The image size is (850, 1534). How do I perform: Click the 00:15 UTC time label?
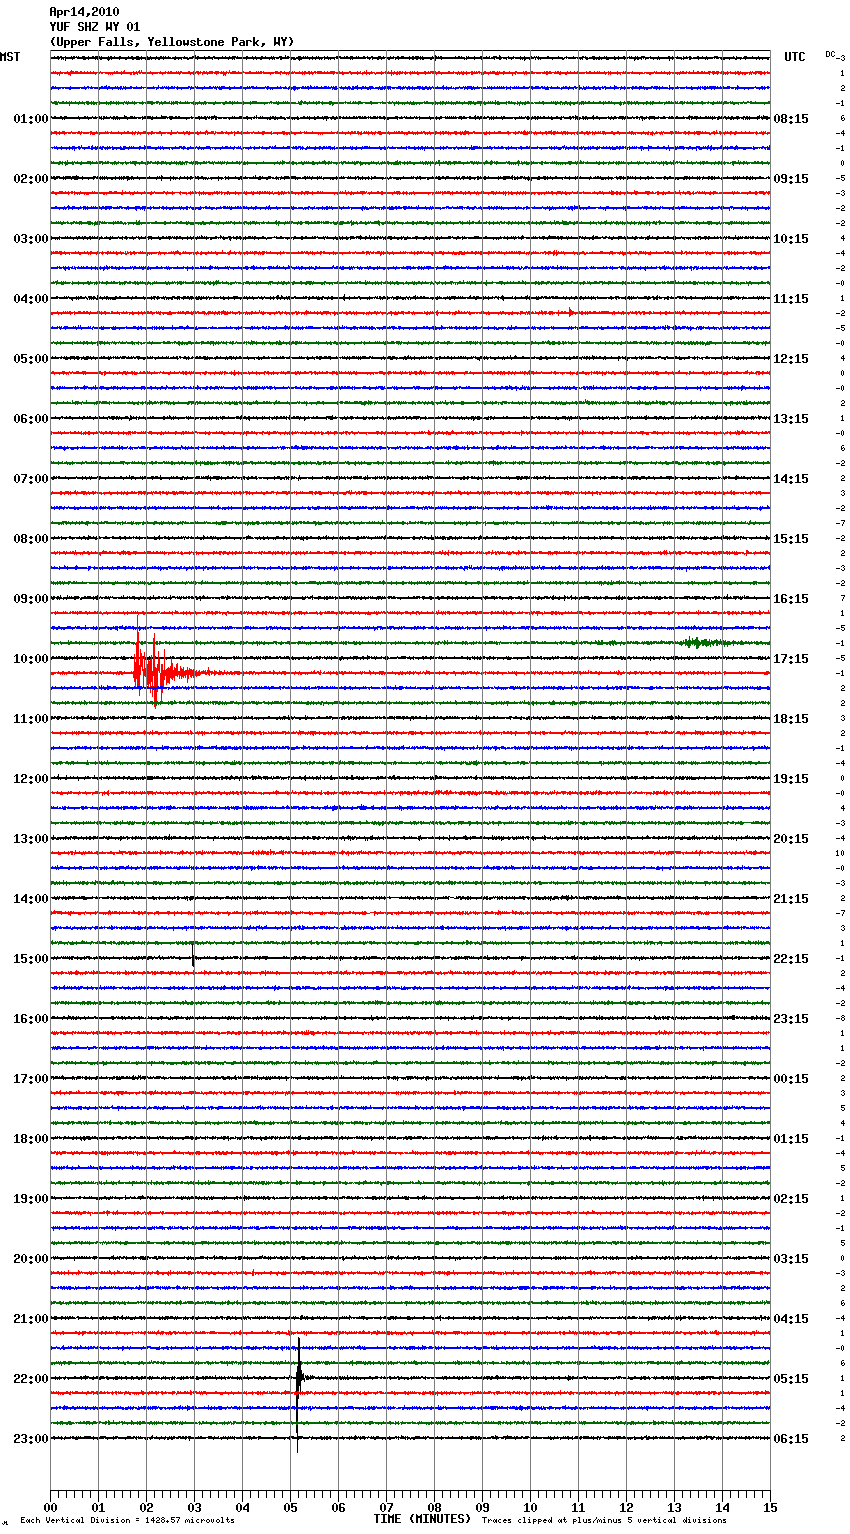[x=791, y=1079]
